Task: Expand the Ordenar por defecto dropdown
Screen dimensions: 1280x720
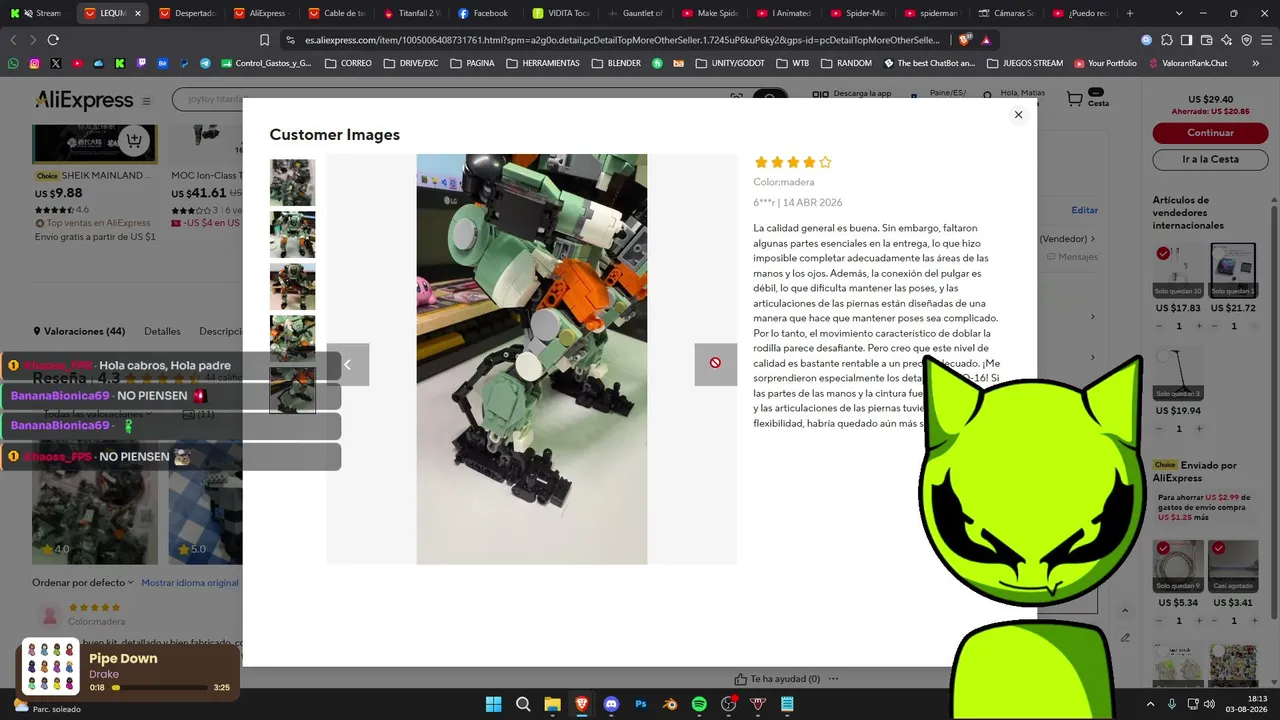Action: [x=83, y=583]
